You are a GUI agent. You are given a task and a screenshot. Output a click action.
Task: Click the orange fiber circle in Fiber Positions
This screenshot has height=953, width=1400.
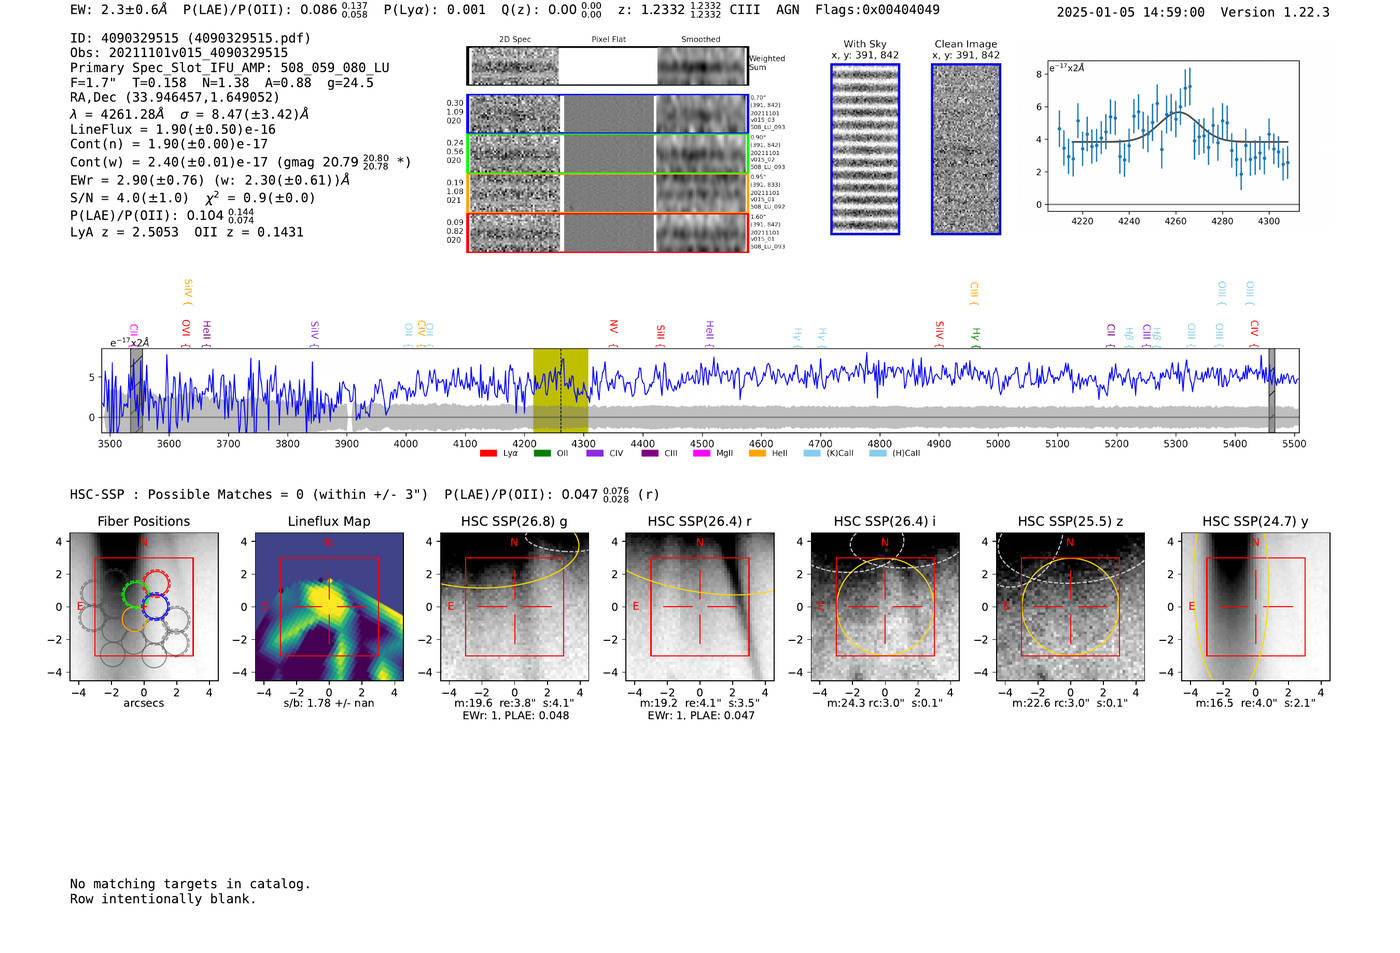click(134, 618)
